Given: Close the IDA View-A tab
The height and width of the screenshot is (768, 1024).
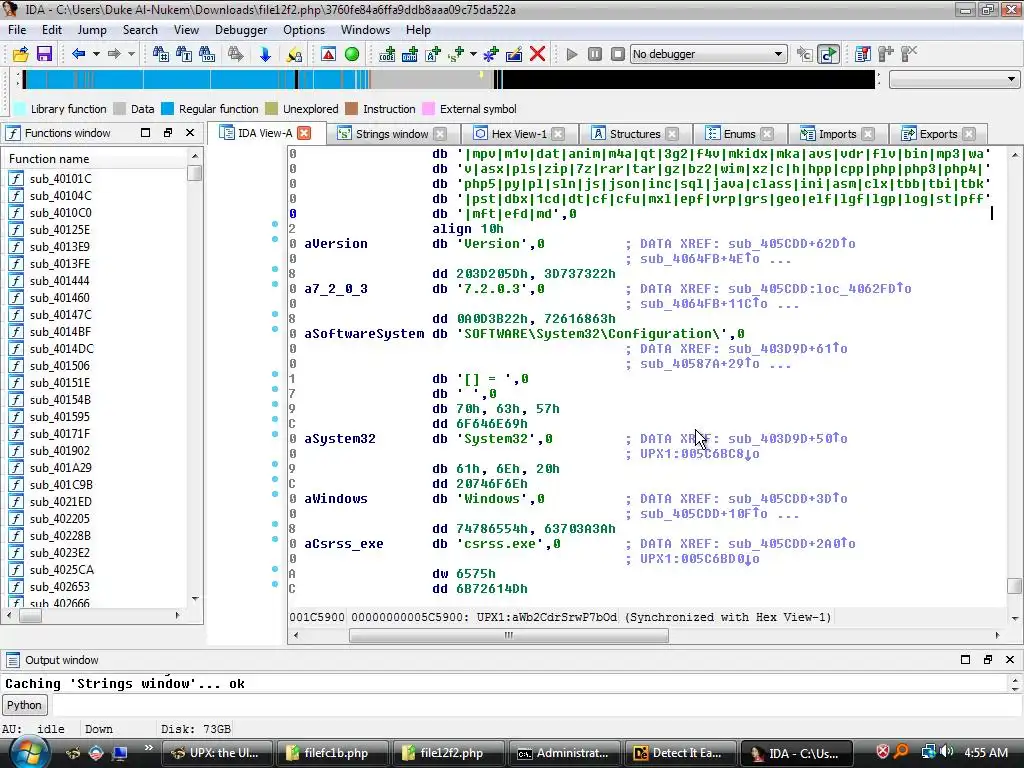Looking at the screenshot, I should pos(304,133).
